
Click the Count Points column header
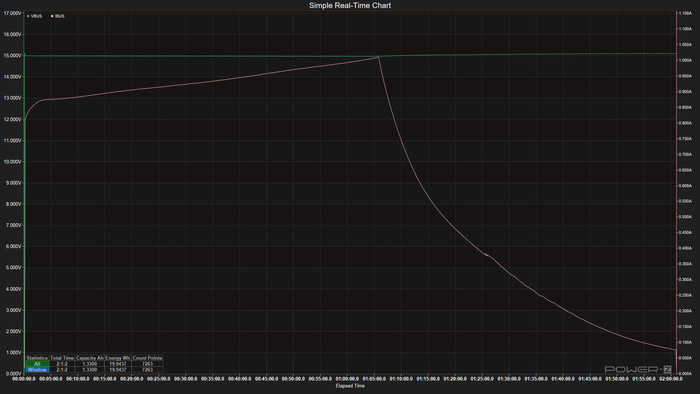pos(147,358)
